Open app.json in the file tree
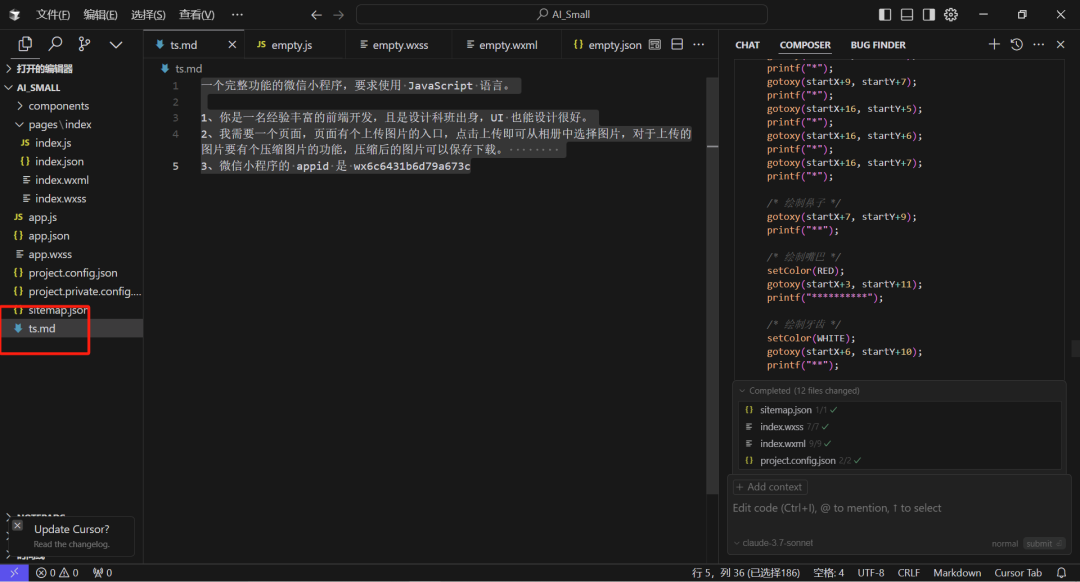The image size is (1080, 582). click(49, 236)
